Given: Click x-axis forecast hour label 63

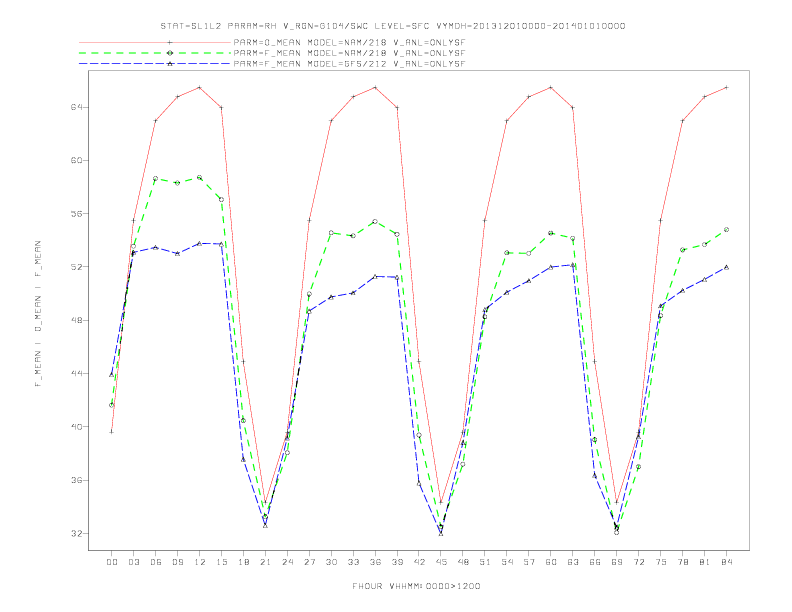Looking at the screenshot, I should (573, 562).
